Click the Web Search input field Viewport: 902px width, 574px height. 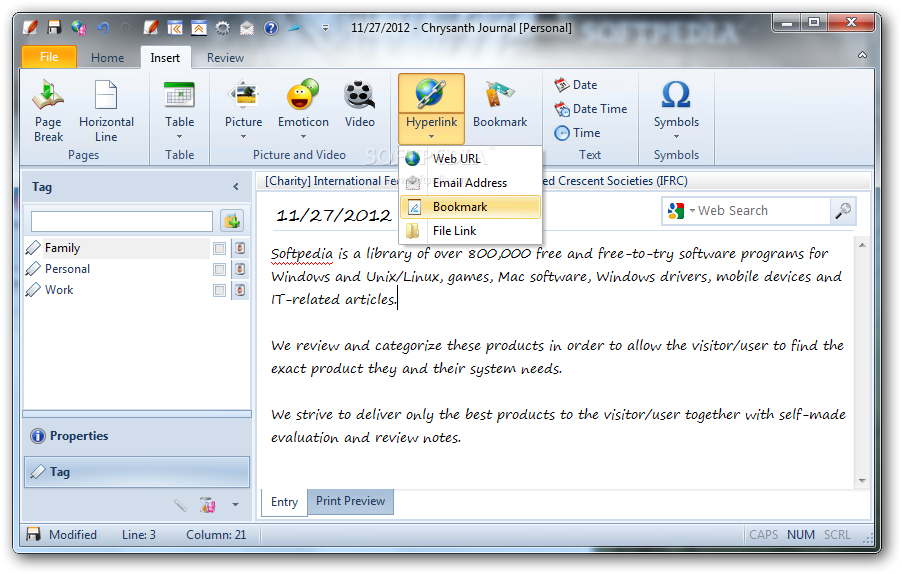(760, 211)
